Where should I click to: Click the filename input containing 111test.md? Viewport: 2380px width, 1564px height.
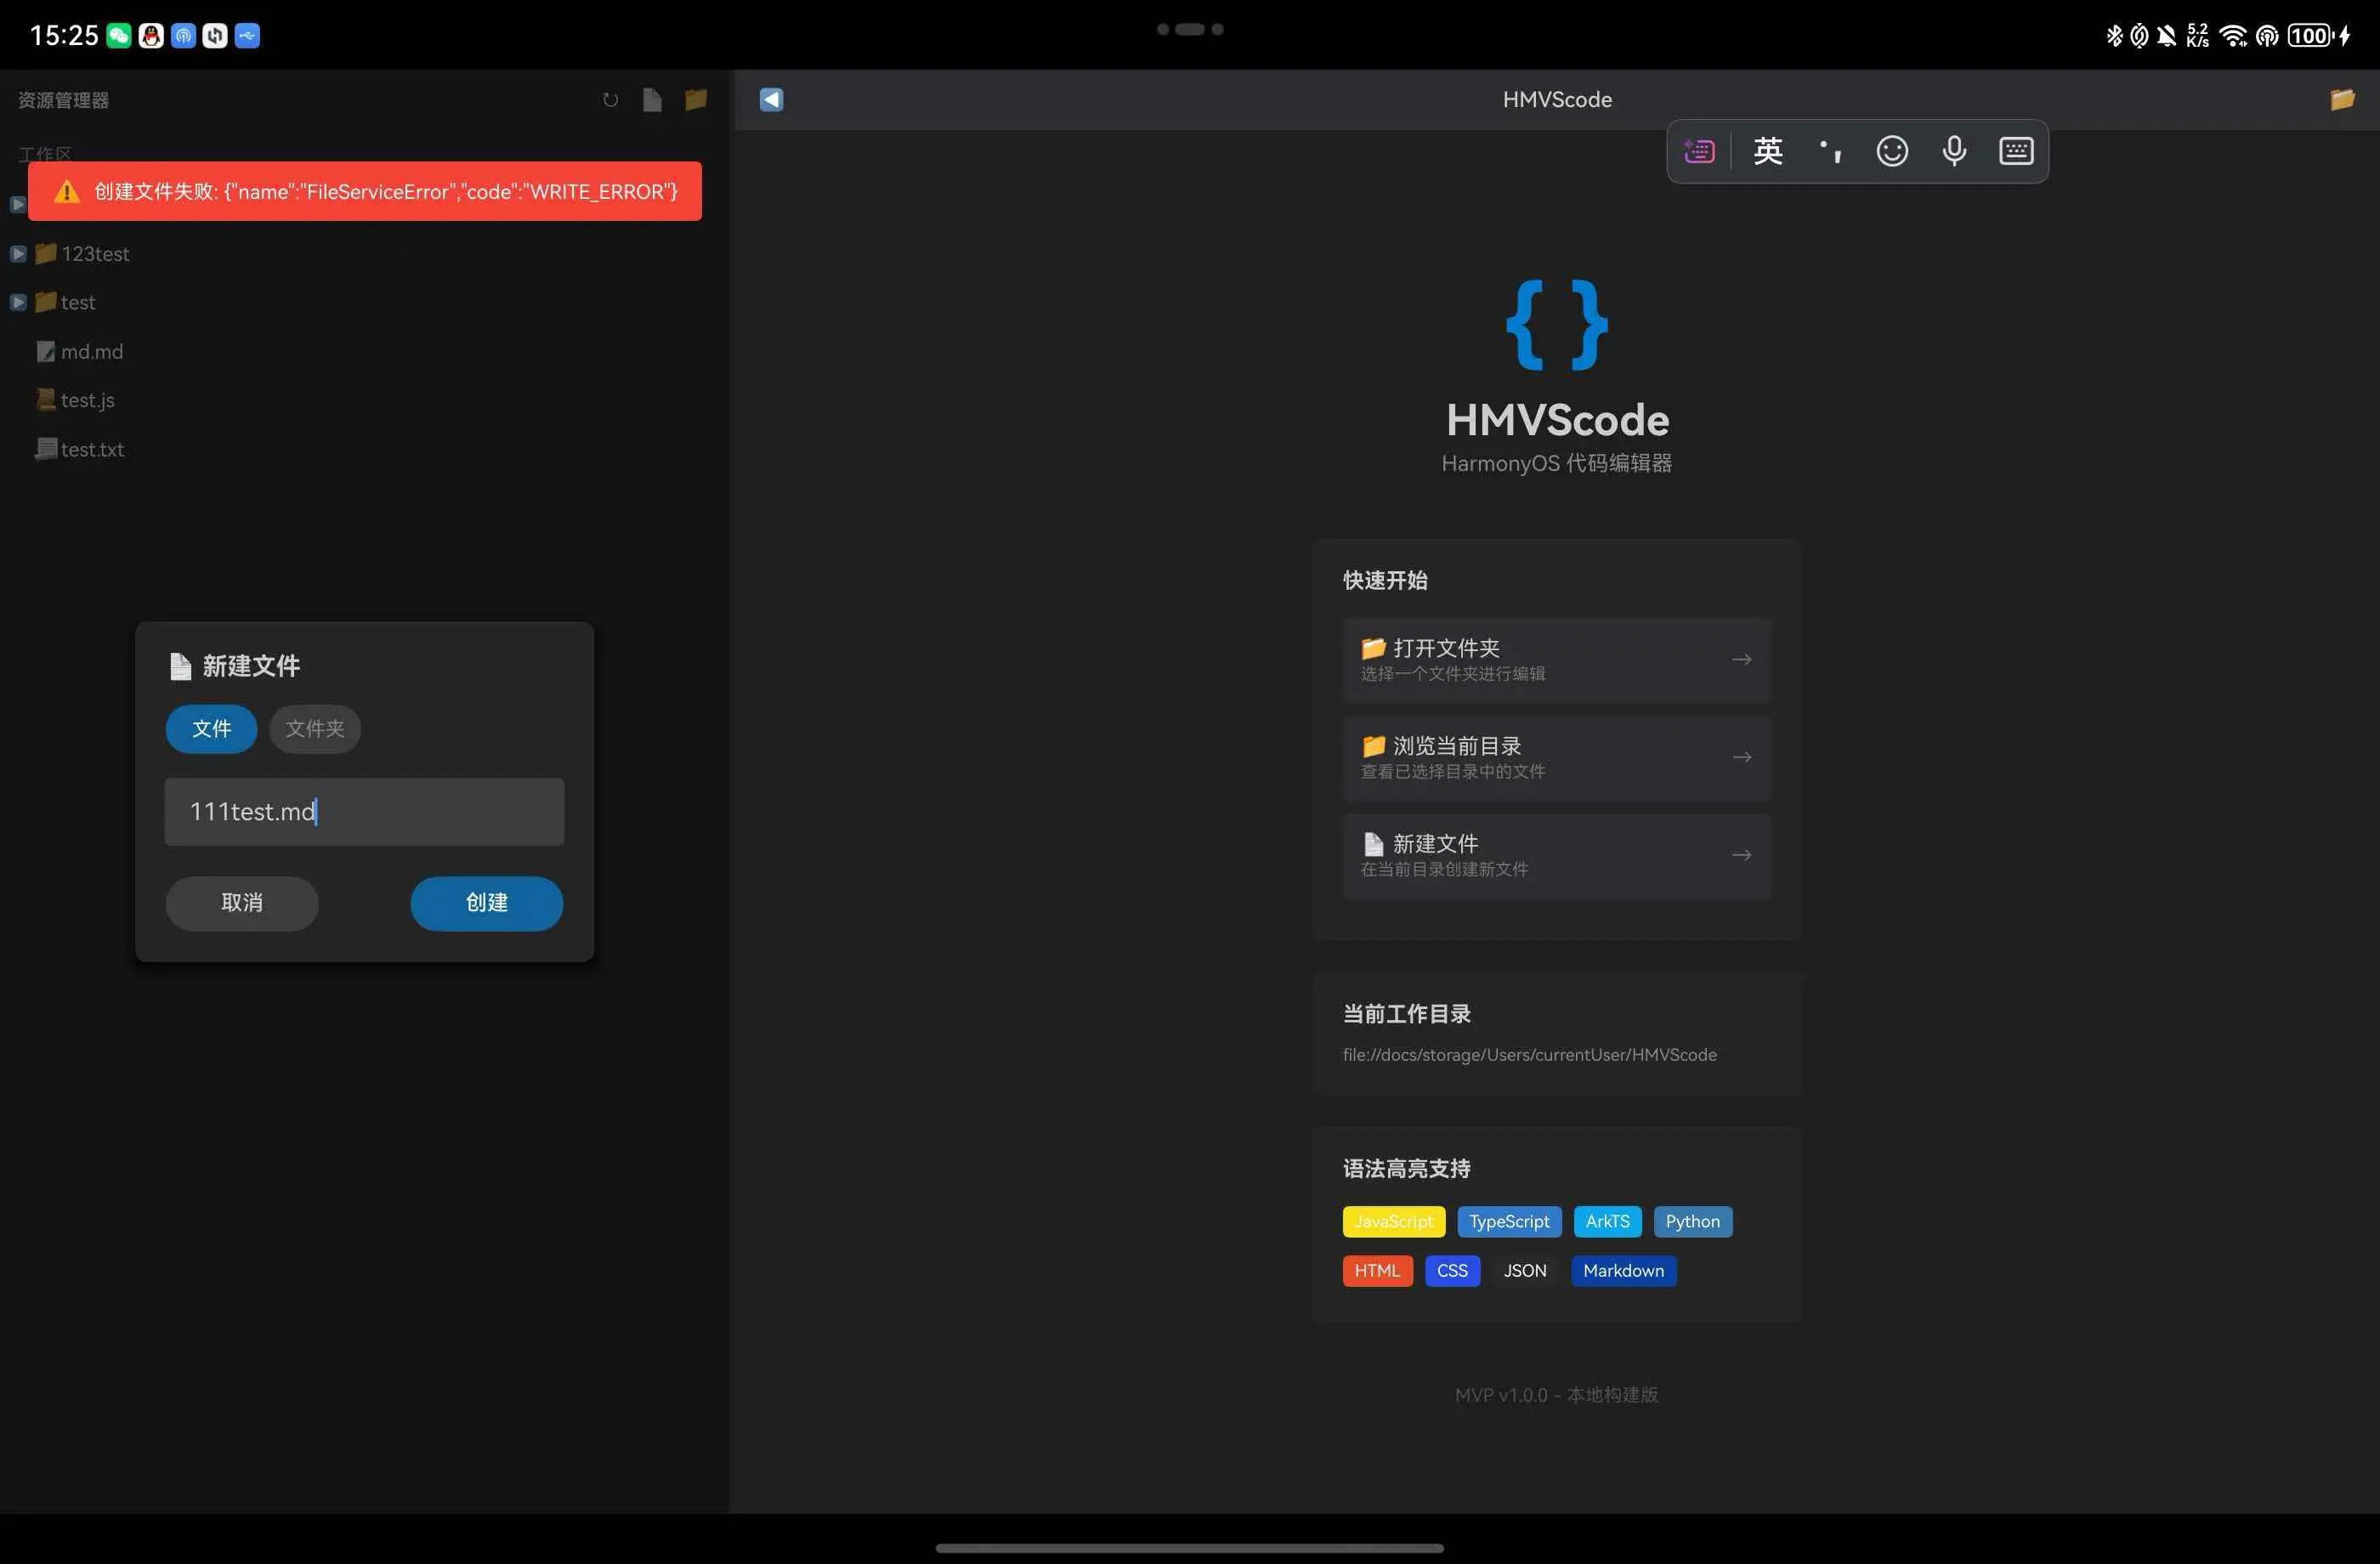pyautogui.click(x=364, y=812)
